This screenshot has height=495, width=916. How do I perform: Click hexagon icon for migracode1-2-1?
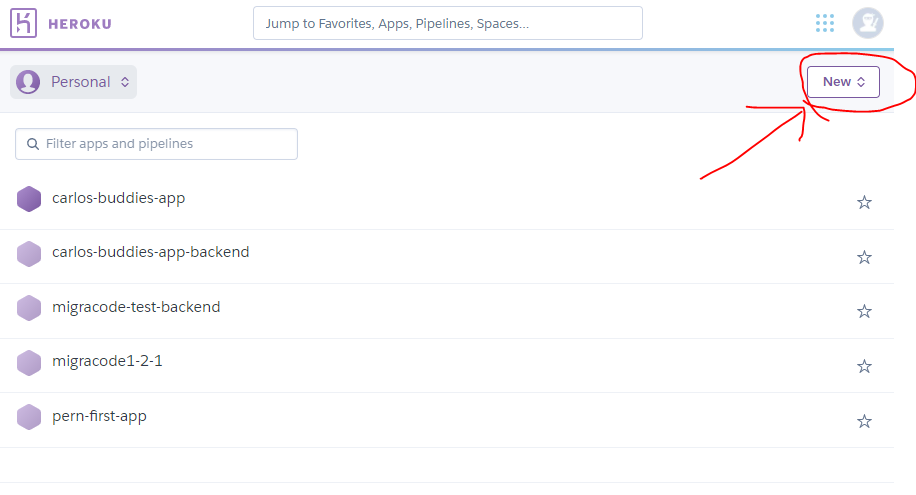click(29, 363)
